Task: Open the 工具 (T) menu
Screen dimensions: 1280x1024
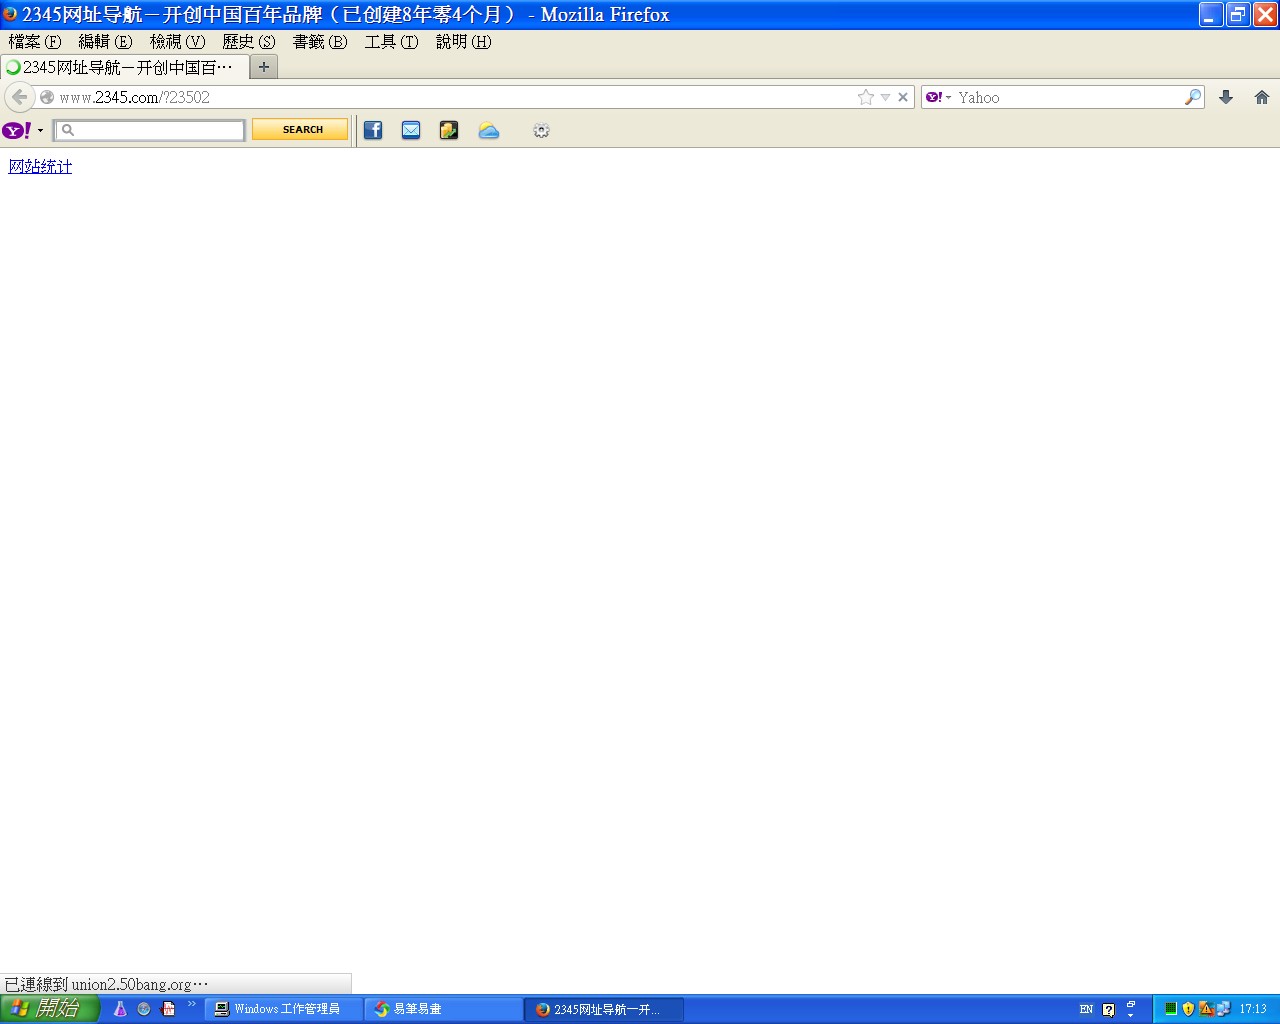Action: 391,41
